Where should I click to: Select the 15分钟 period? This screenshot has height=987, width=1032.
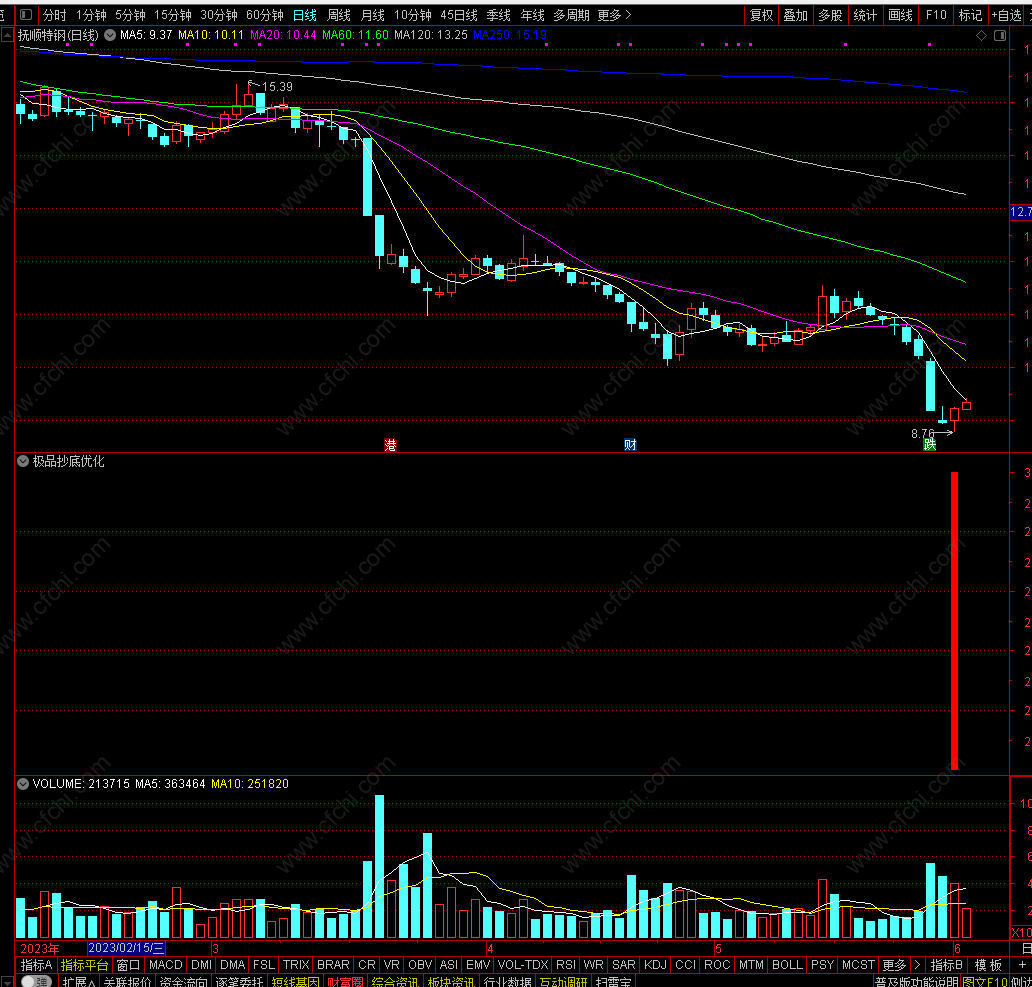(172, 14)
